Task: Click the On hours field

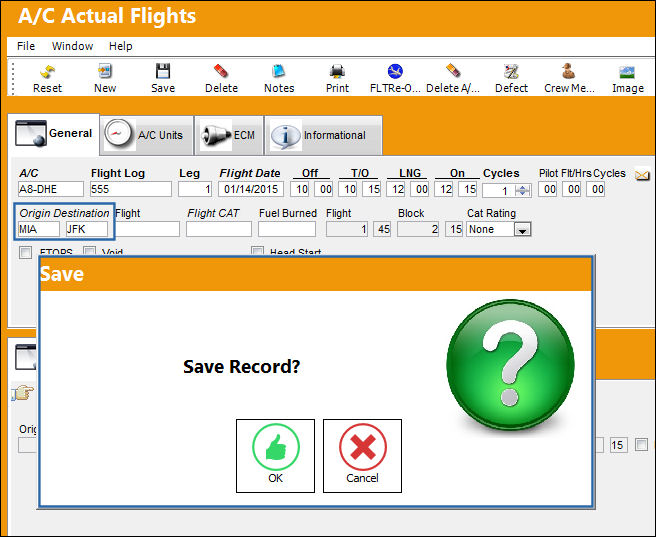Action: point(444,189)
